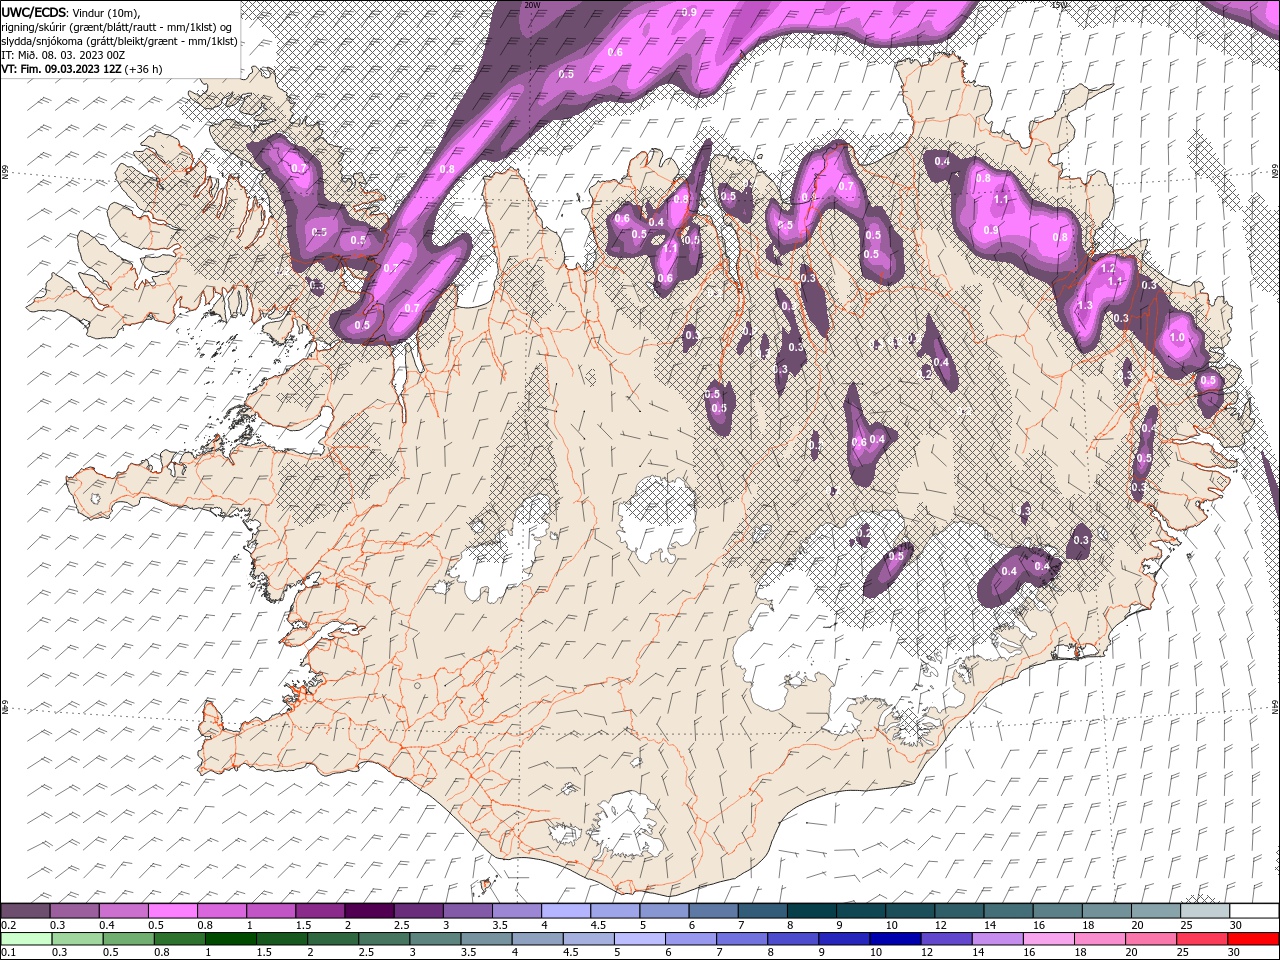Image resolution: width=1280 pixels, height=960 pixels.
Task: Select the lavender top-row swatch between 4 and 4.5
Action: pos(566,911)
